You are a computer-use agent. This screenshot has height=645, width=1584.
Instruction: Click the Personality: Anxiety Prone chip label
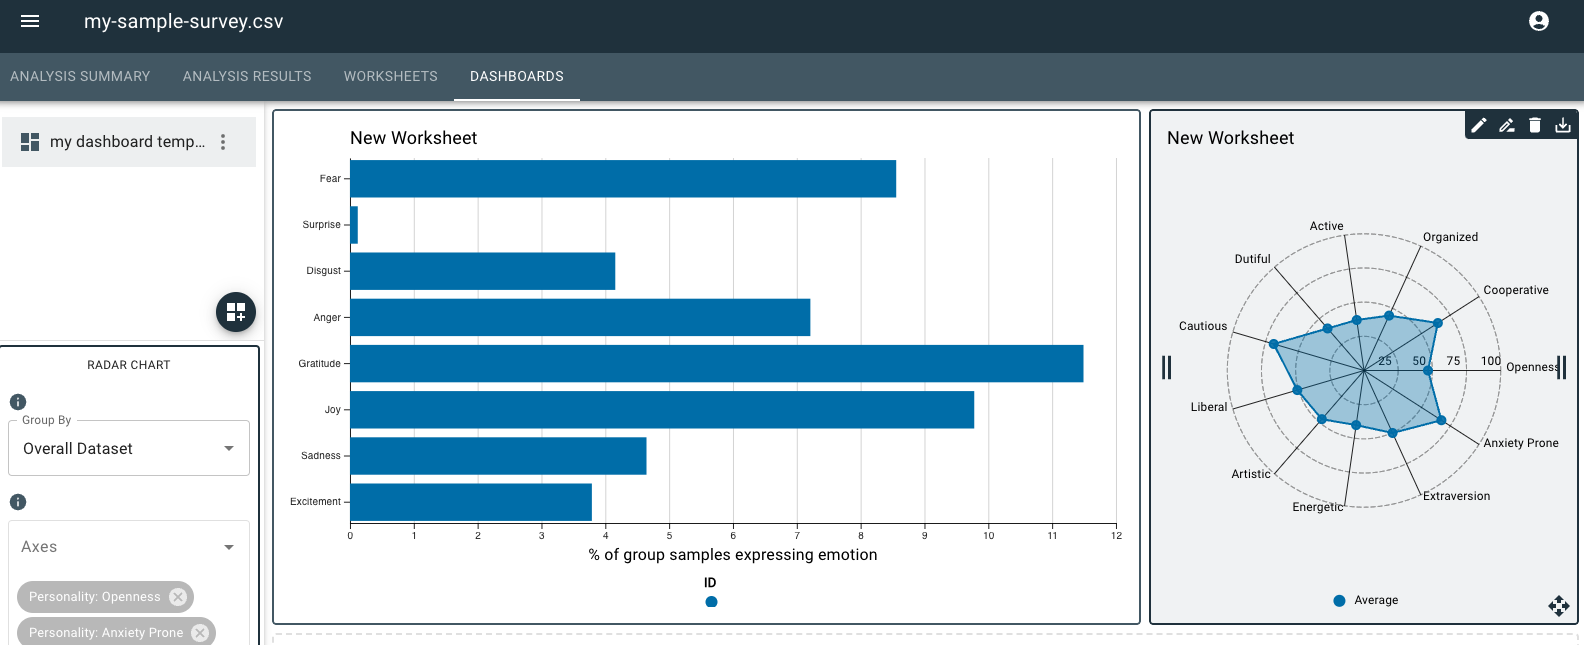click(x=106, y=633)
